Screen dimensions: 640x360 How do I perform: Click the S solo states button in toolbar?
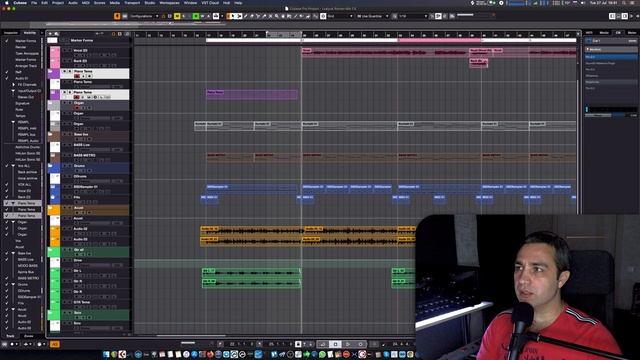[x=184, y=16]
